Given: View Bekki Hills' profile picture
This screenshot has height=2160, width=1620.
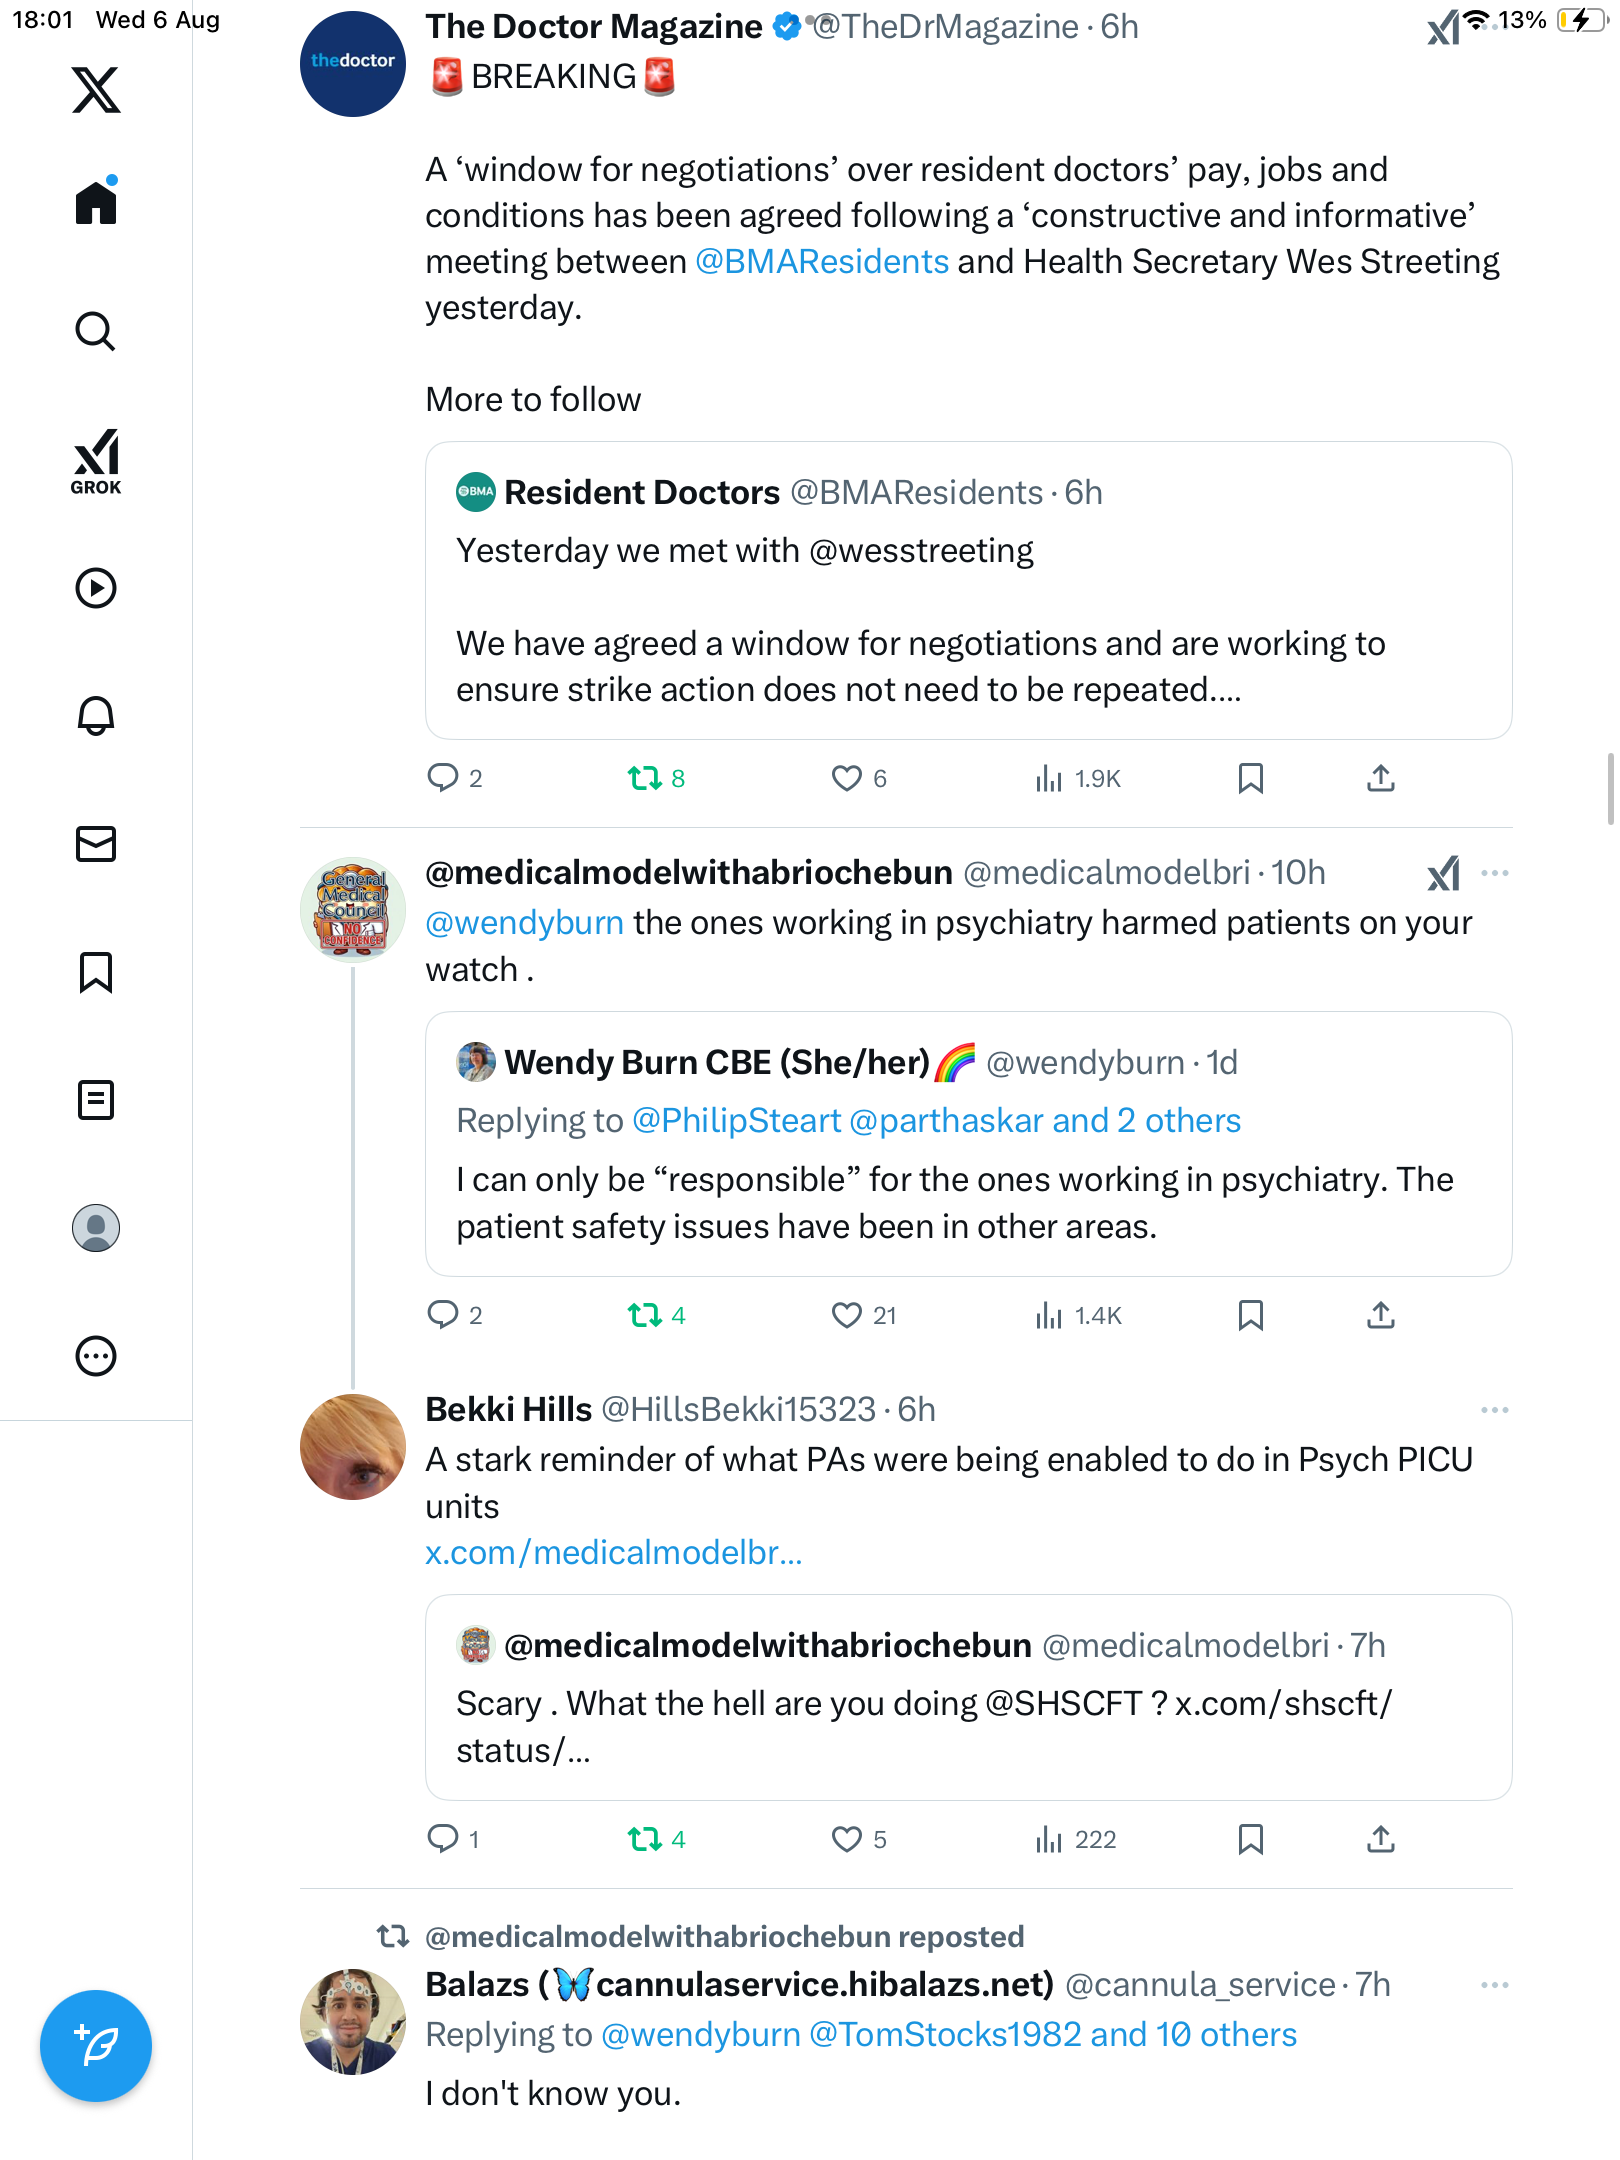Looking at the screenshot, I should pos(353,1447).
